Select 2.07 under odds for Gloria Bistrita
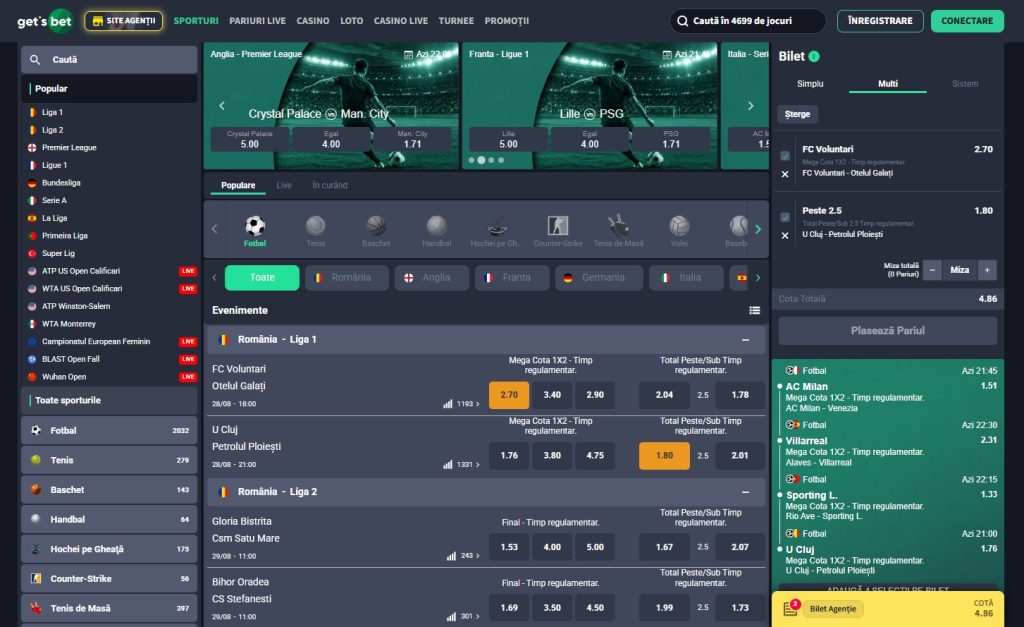This screenshot has width=1024, height=627. [740, 547]
